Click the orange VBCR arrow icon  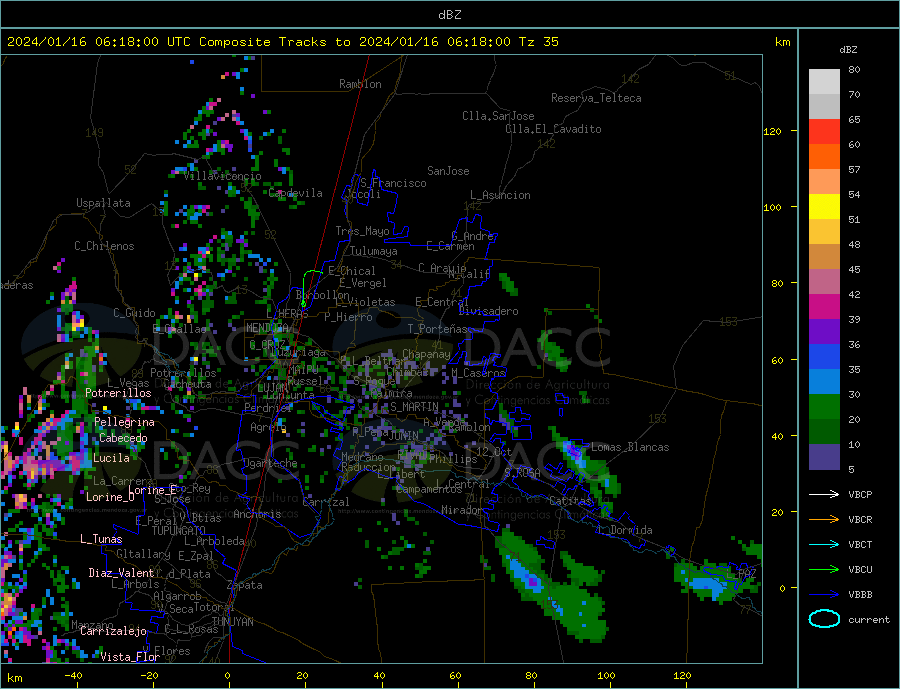coord(824,520)
